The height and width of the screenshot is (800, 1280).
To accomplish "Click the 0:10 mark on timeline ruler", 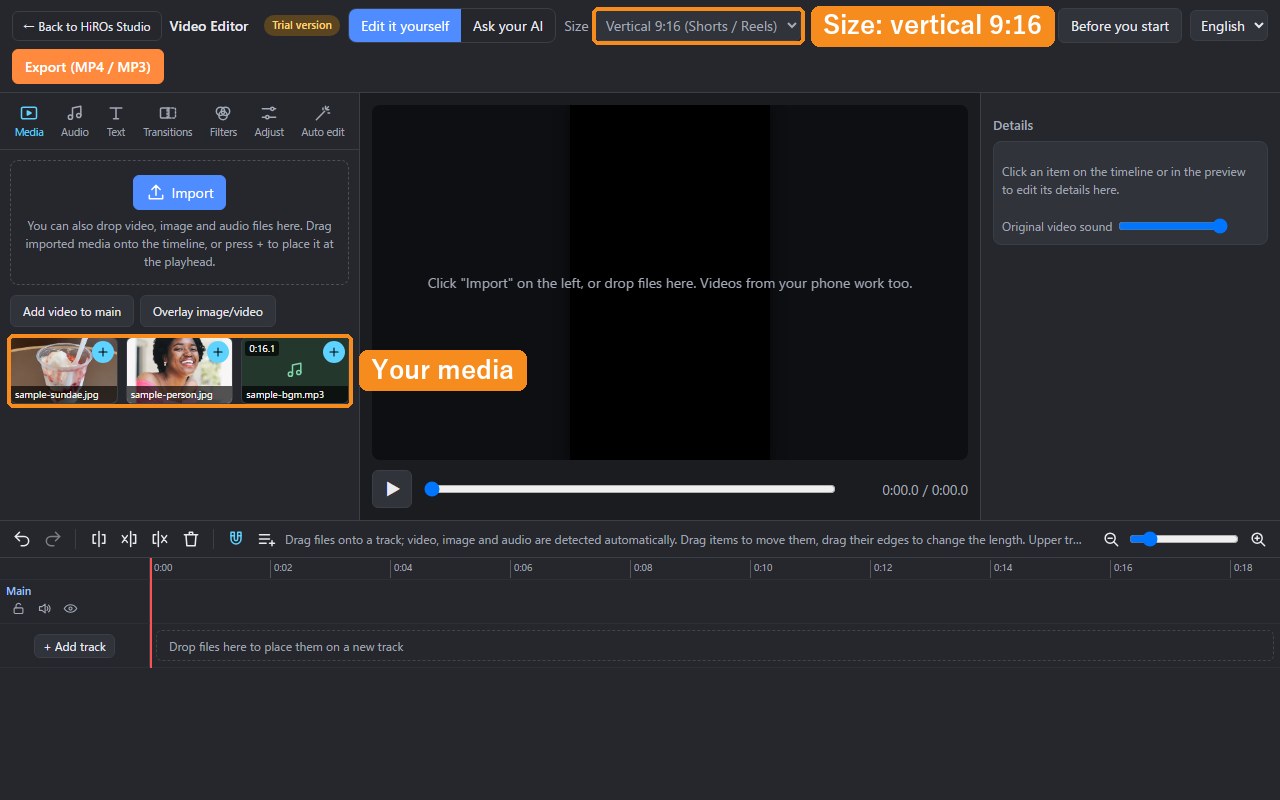I will tap(763, 567).
